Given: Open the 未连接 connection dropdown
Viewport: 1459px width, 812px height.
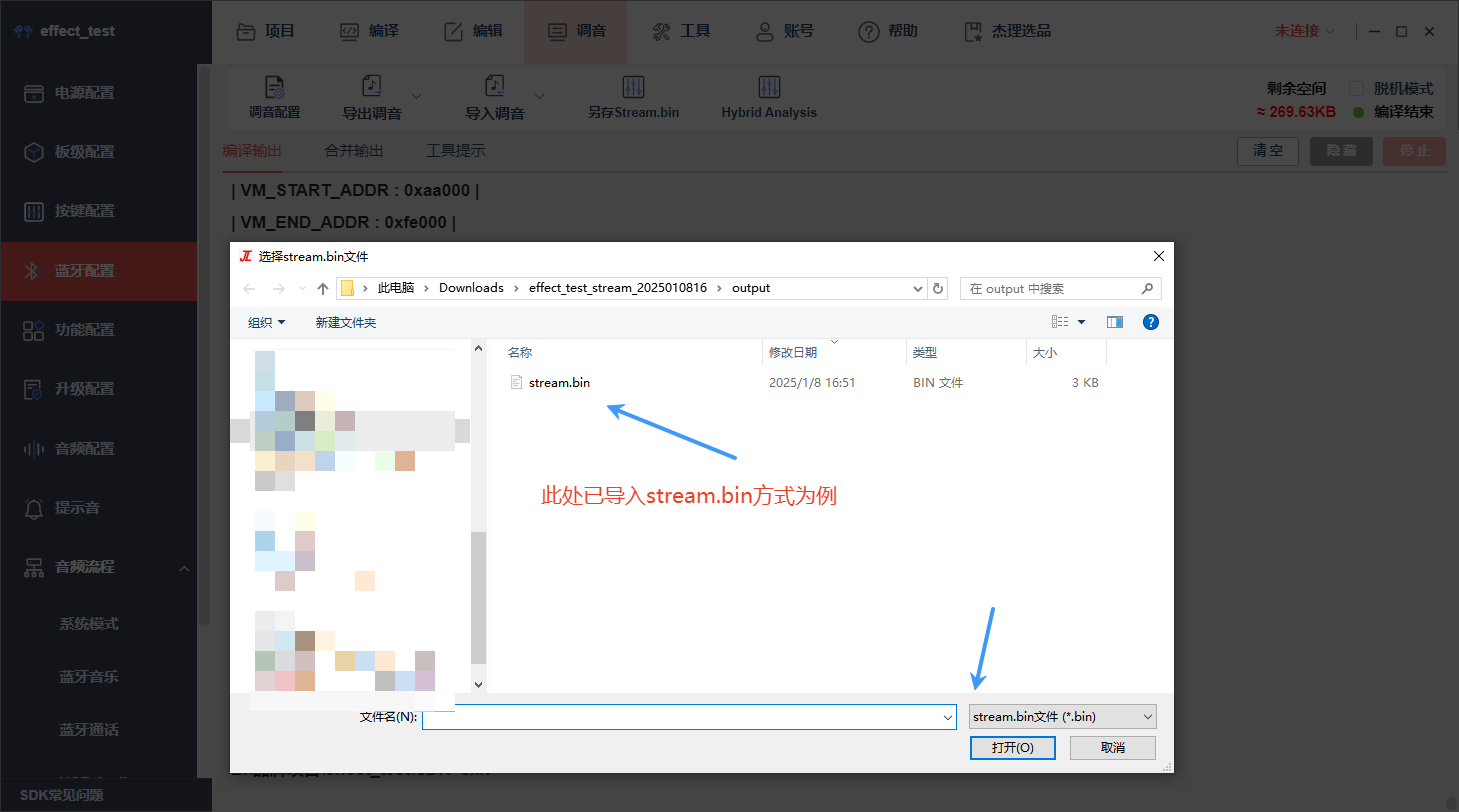Looking at the screenshot, I should [x=1304, y=31].
